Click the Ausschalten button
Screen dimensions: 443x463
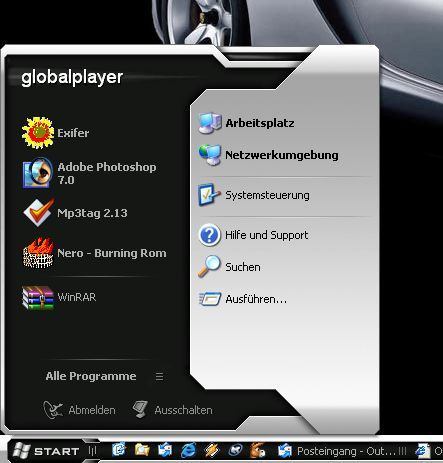click(x=172, y=410)
